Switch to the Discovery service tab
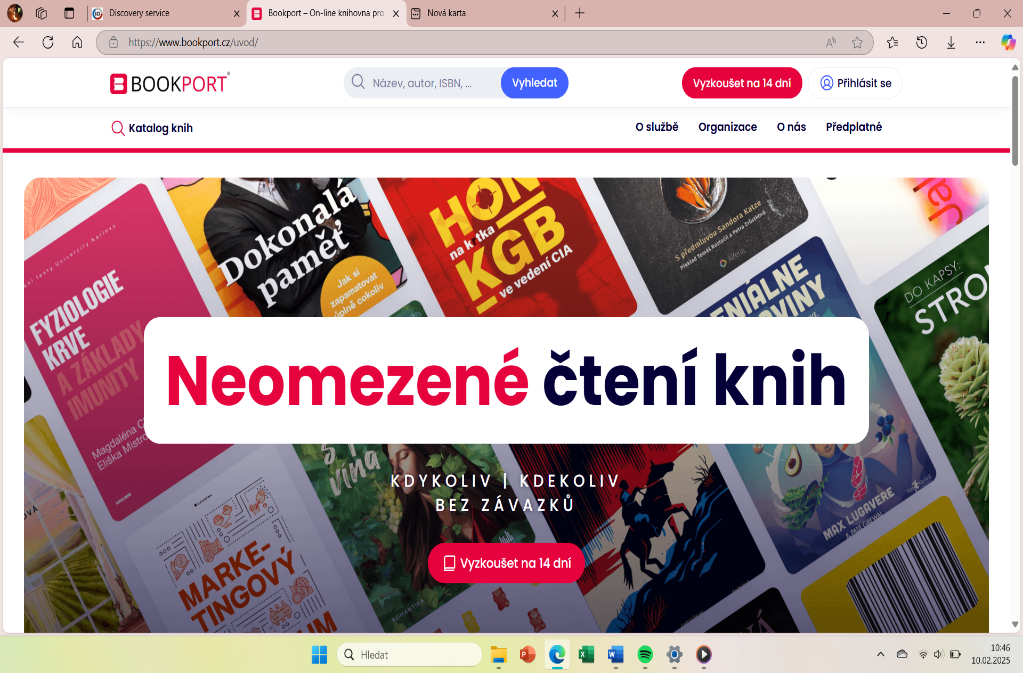This screenshot has width=1023, height=673. tap(160, 13)
